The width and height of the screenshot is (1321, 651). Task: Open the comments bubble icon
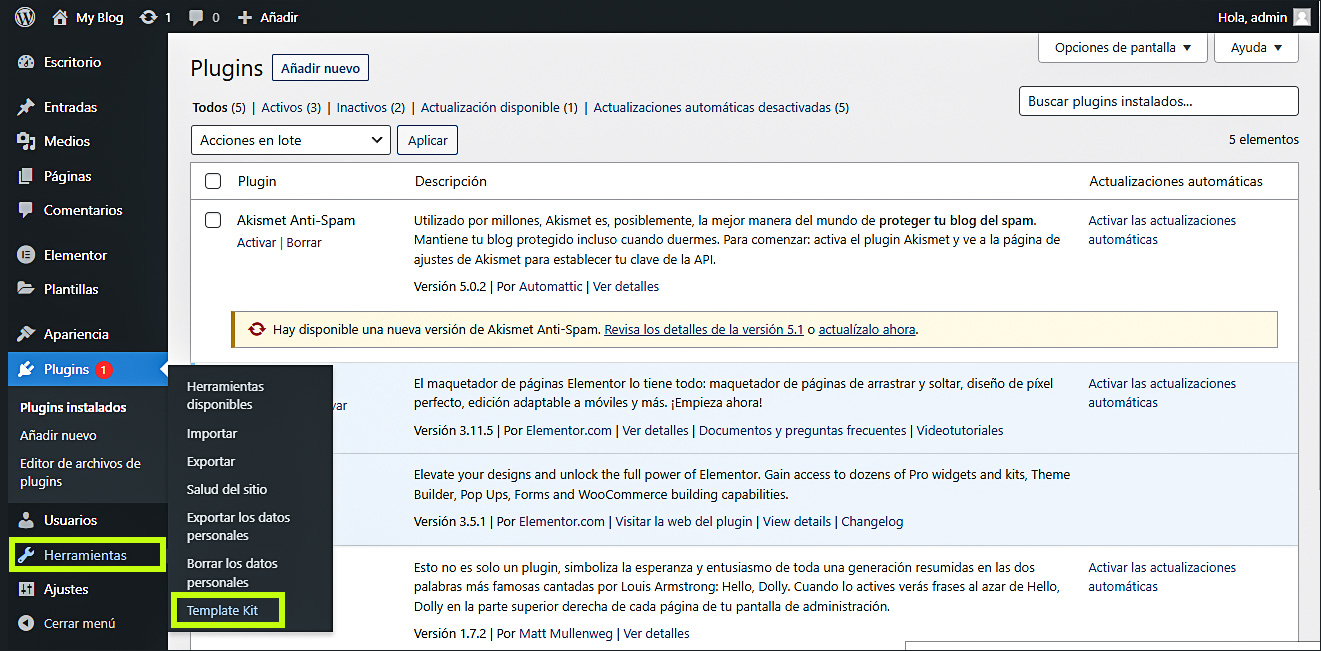[x=197, y=17]
